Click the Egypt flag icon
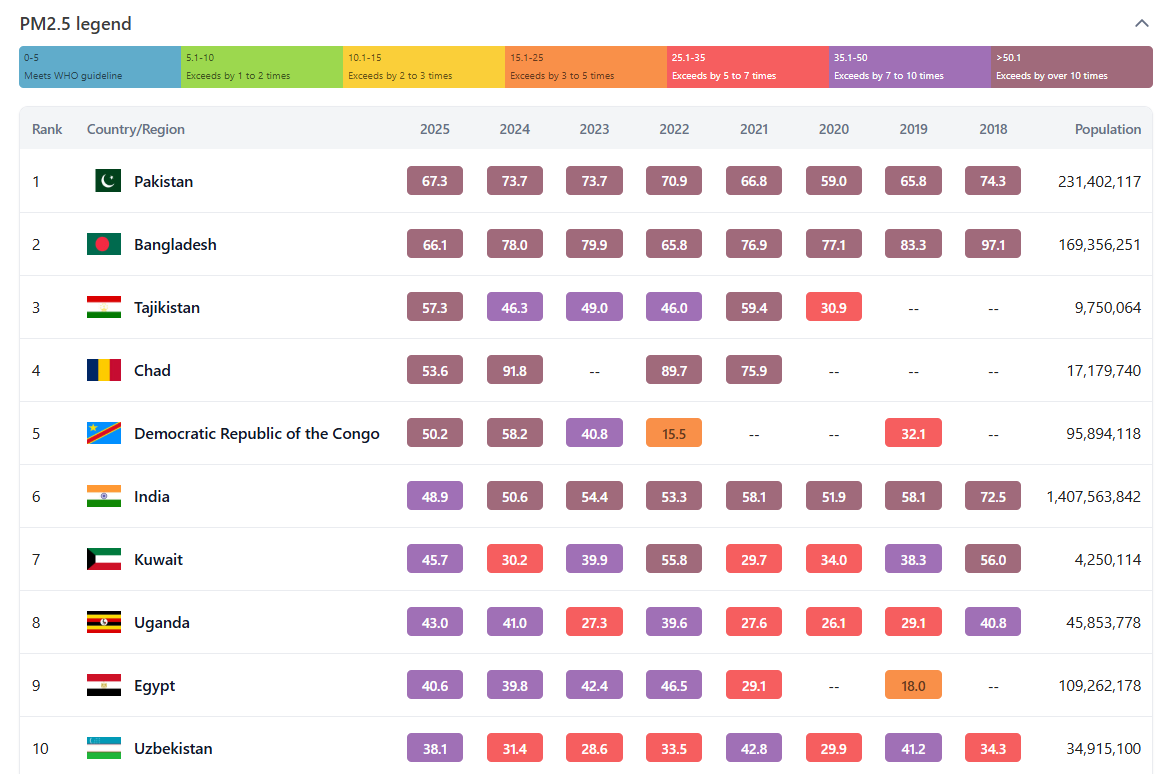Viewport: 1170px width, 774px height. click(104, 685)
